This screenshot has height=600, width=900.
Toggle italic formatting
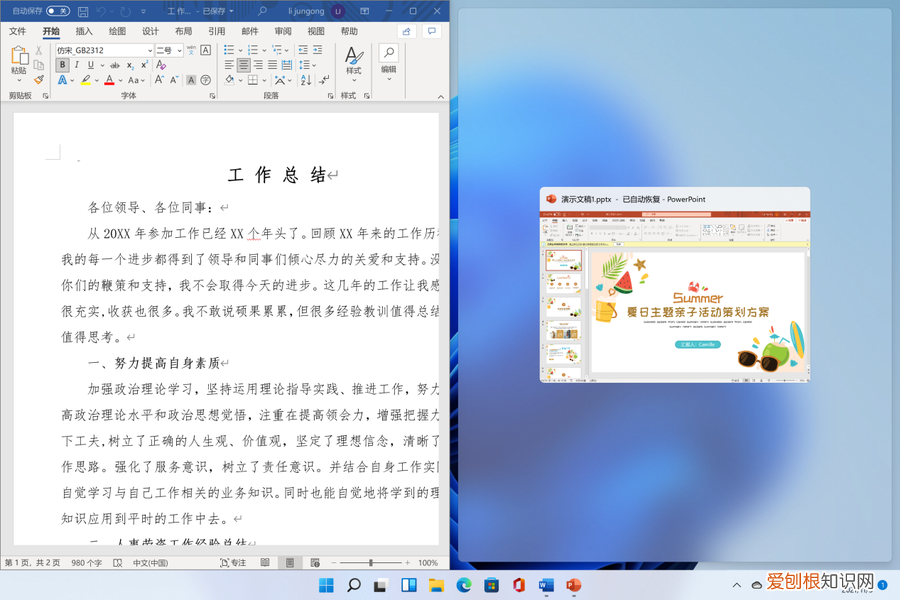point(77,64)
